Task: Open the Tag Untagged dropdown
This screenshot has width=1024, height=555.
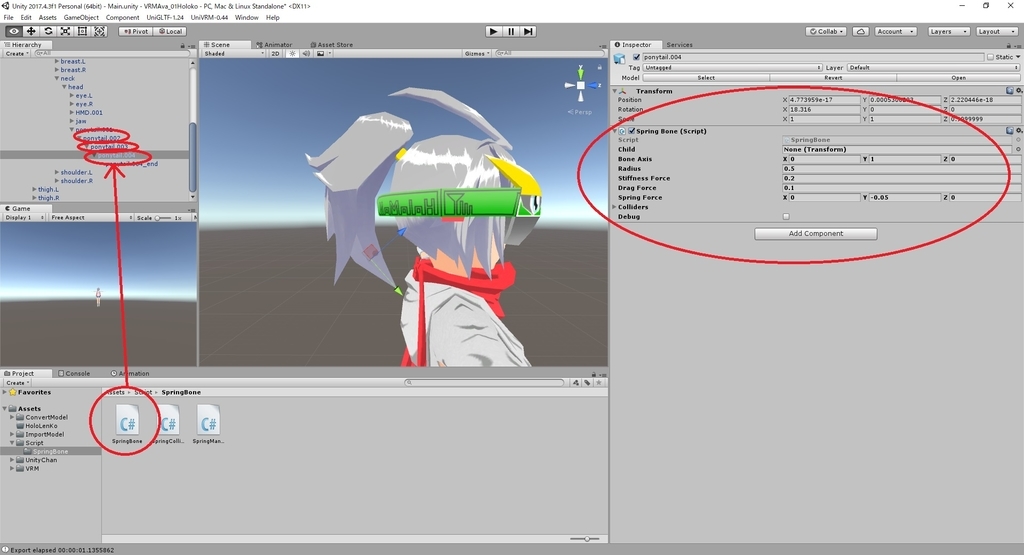Action: click(732, 67)
